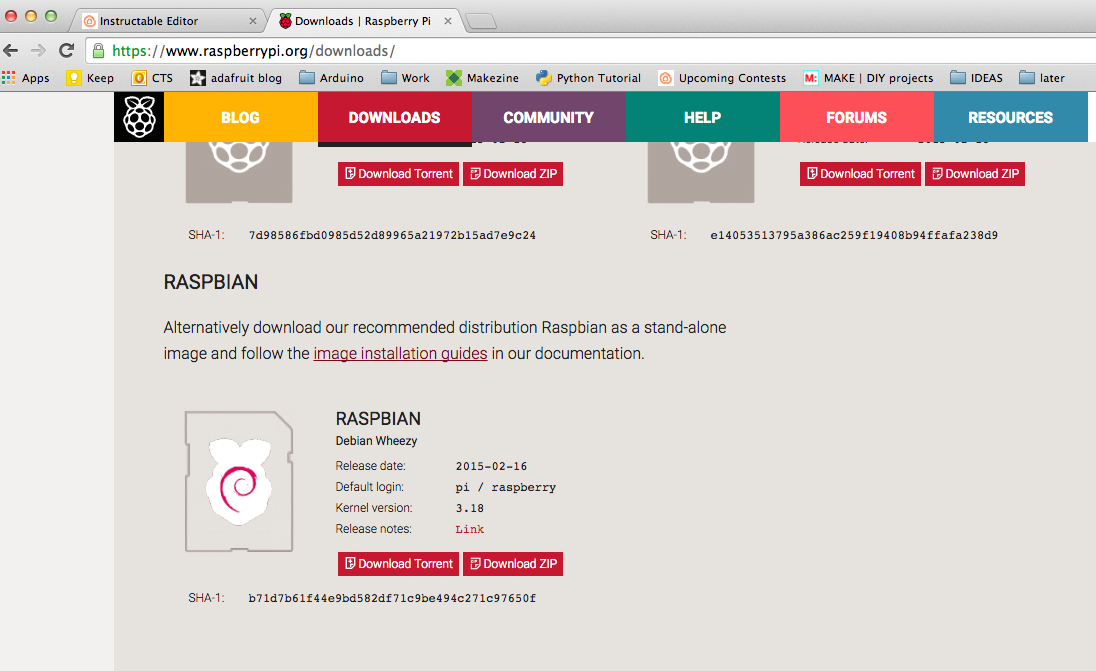
Task: Click Download ZIP above SHA-1 e1405351
Action: point(975,173)
